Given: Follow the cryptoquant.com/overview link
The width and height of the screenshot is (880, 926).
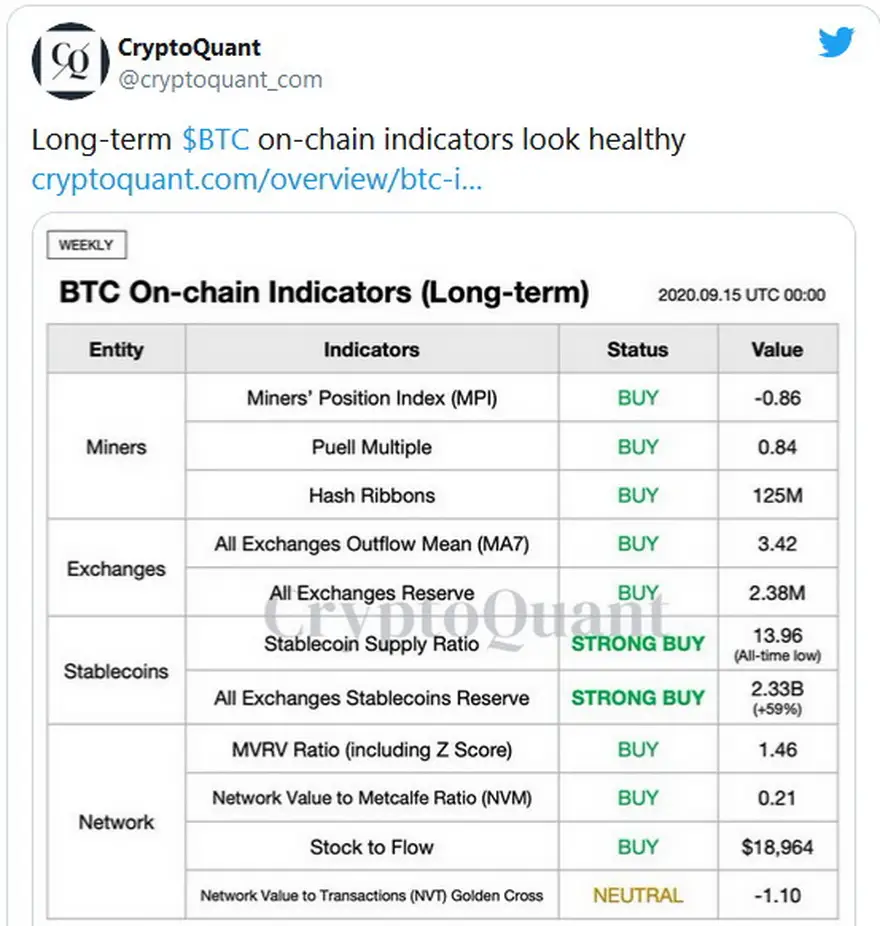Looking at the screenshot, I should (x=257, y=179).
